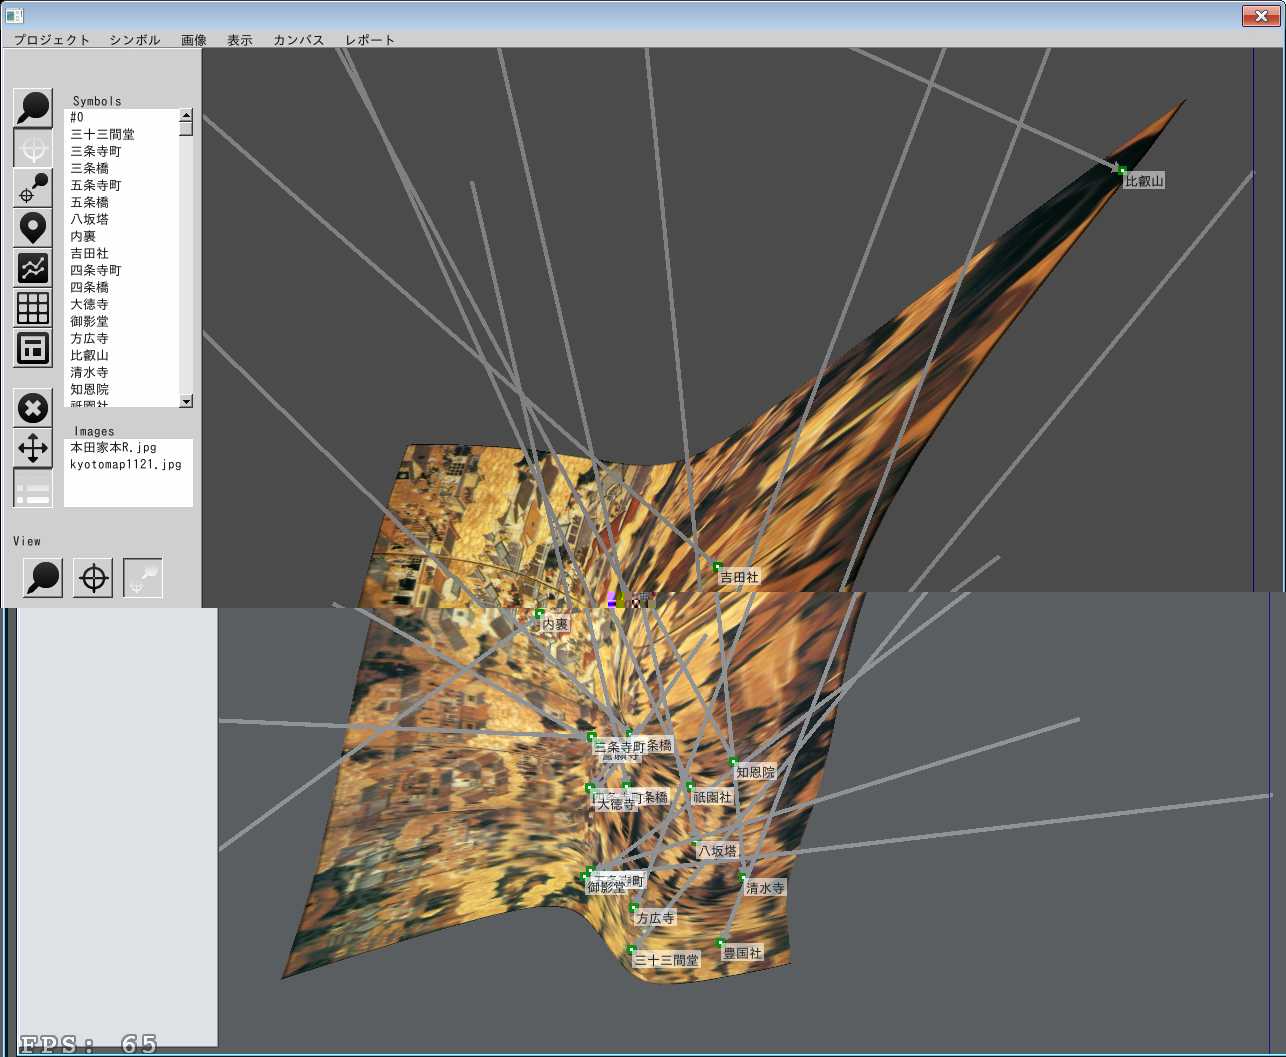Select 比叡山 in the Symbols list
Image resolution: width=1286 pixels, height=1057 pixels.
coord(121,355)
